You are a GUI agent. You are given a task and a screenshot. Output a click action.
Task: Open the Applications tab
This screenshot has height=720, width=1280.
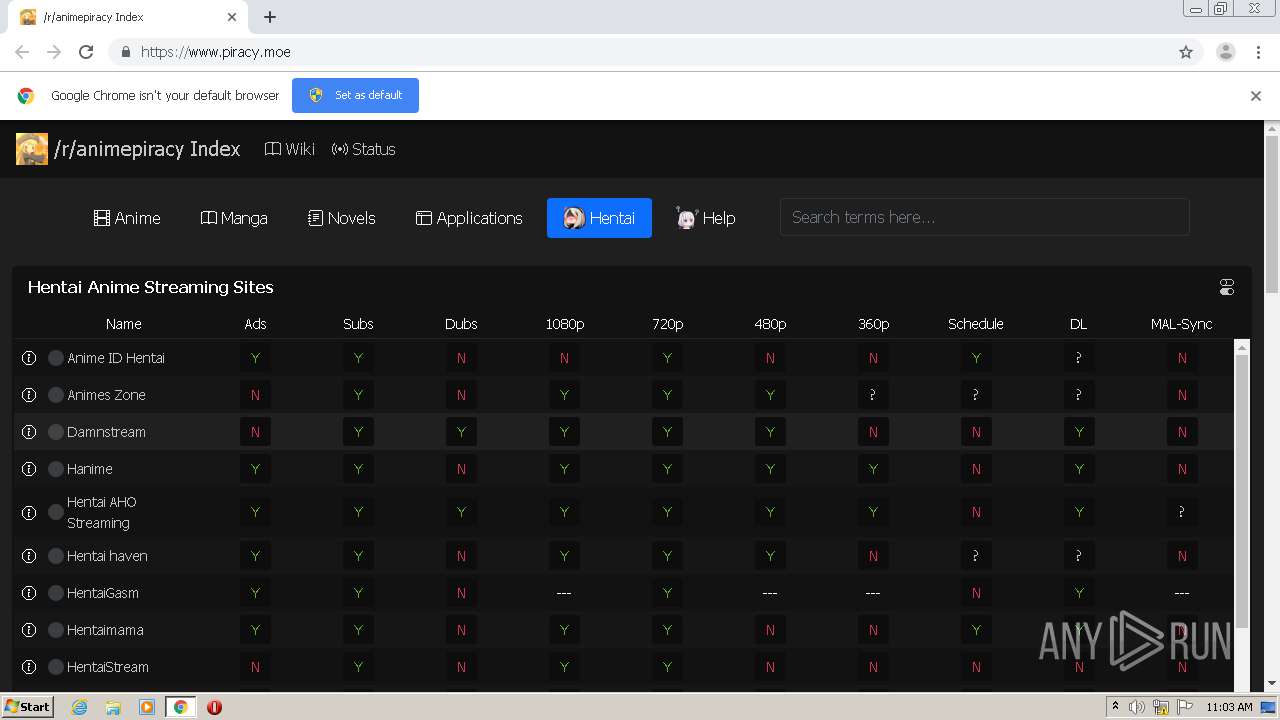(x=469, y=218)
